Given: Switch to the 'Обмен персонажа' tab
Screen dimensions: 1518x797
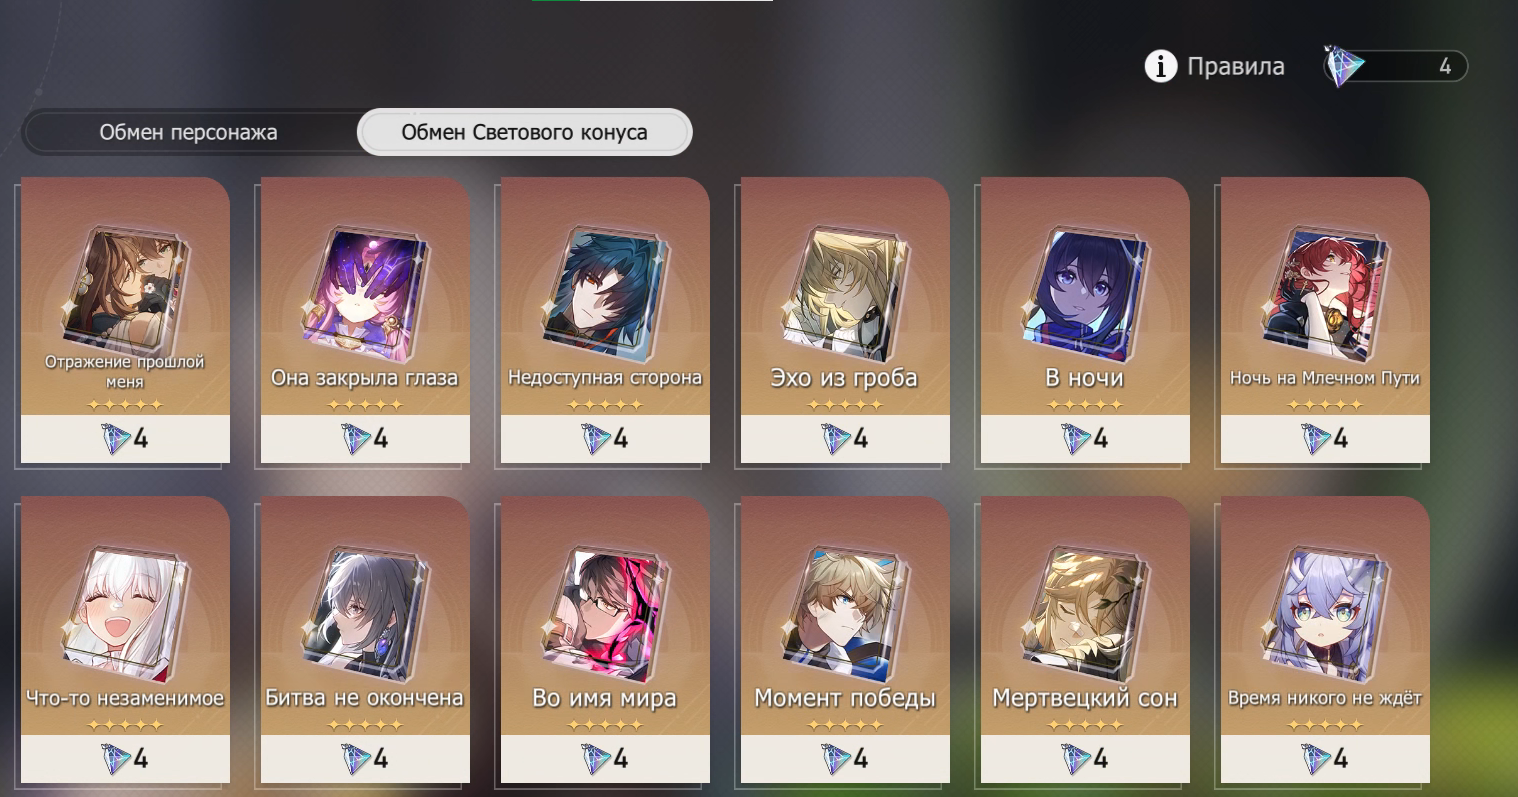Looking at the screenshot, I should pos(189,132).
